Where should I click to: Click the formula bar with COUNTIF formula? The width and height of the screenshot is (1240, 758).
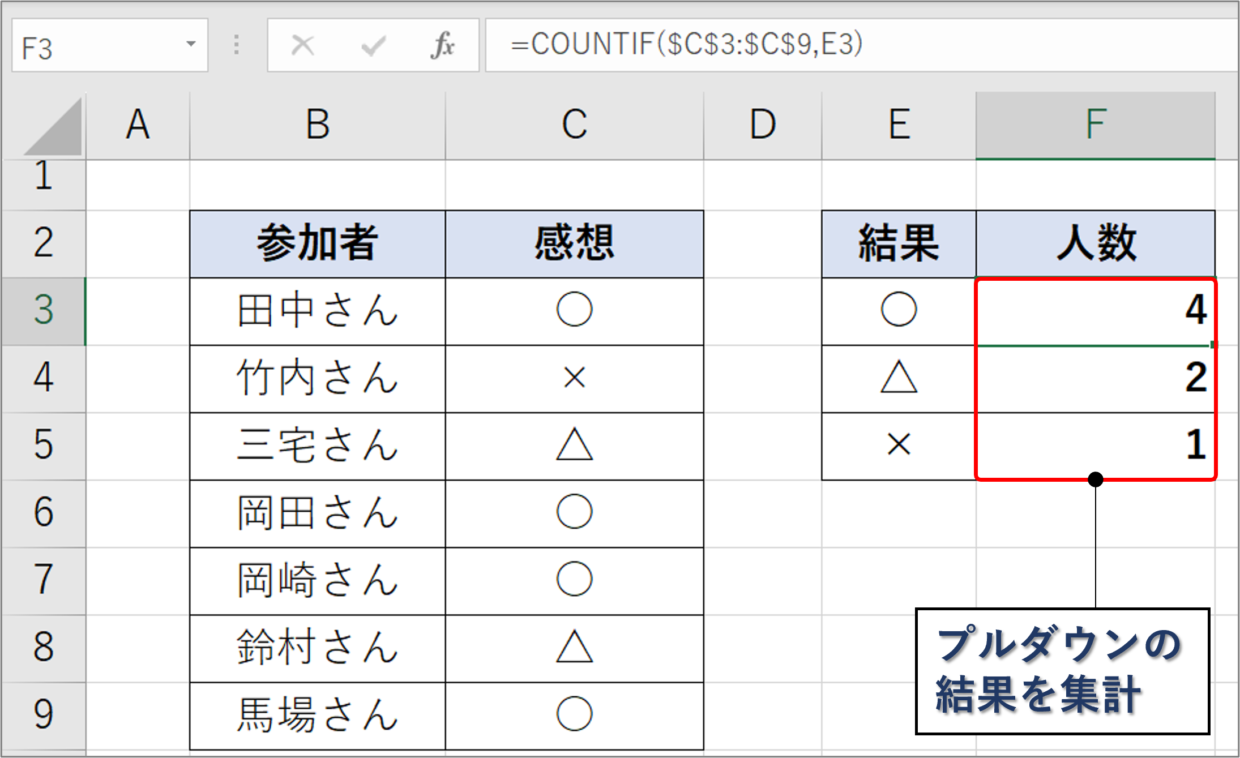point(861,46)
